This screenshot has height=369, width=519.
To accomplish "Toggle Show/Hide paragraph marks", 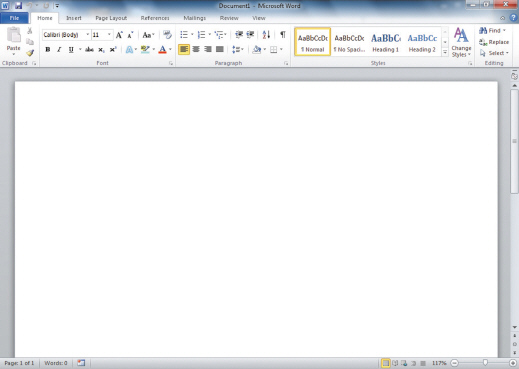I will pos(283,34).
